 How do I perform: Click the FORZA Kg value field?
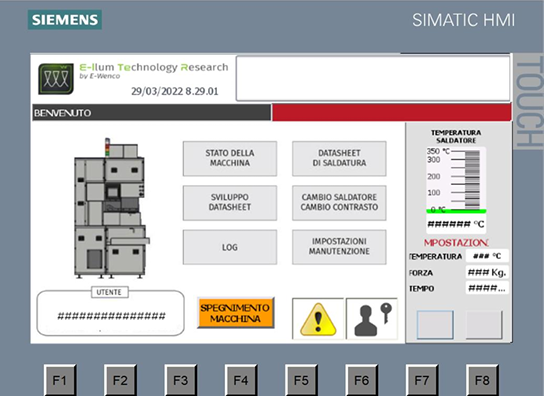point(487,272)
